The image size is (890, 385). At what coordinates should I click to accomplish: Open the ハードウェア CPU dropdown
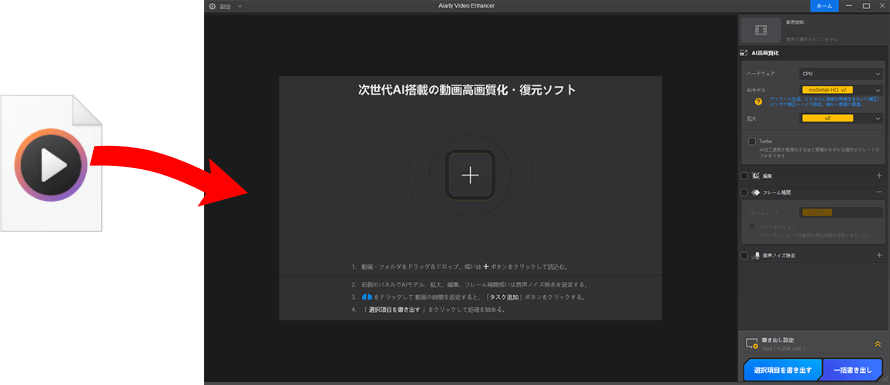[x=841, y=74]
